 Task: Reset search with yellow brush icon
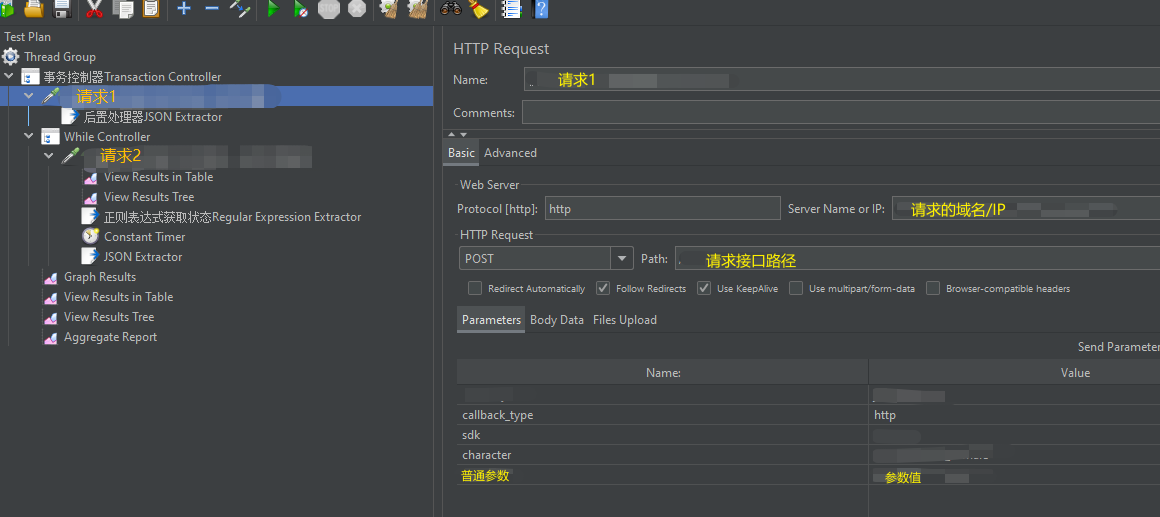(x=479, y=8)
